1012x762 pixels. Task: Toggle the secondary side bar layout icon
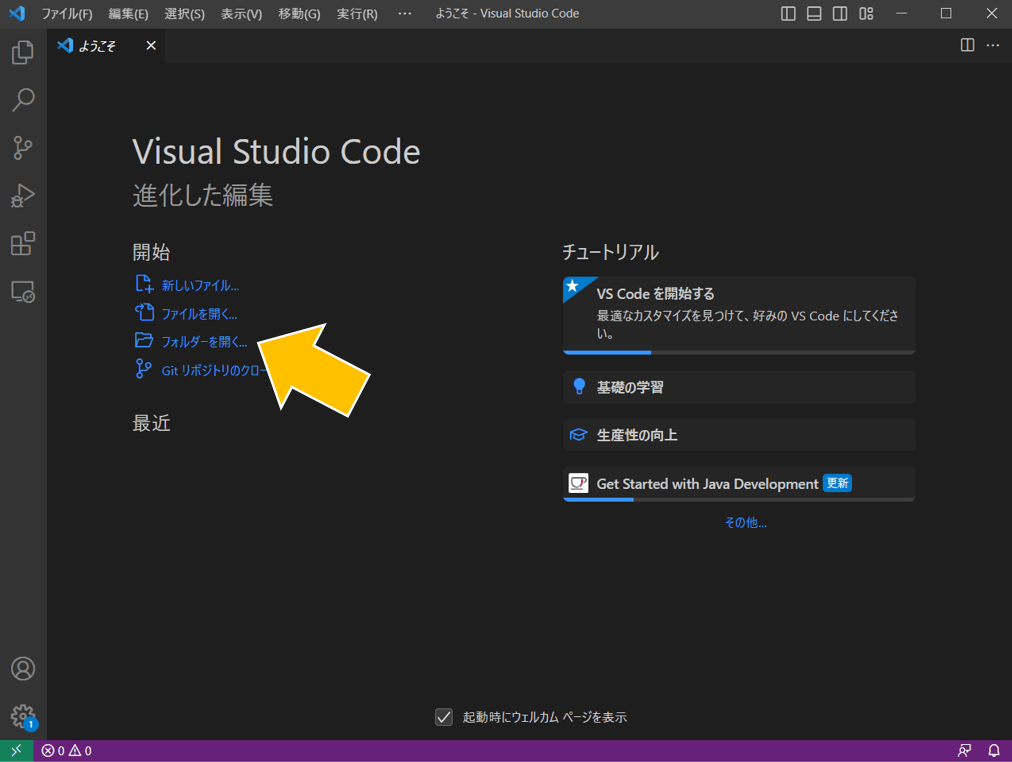[840, 14]
